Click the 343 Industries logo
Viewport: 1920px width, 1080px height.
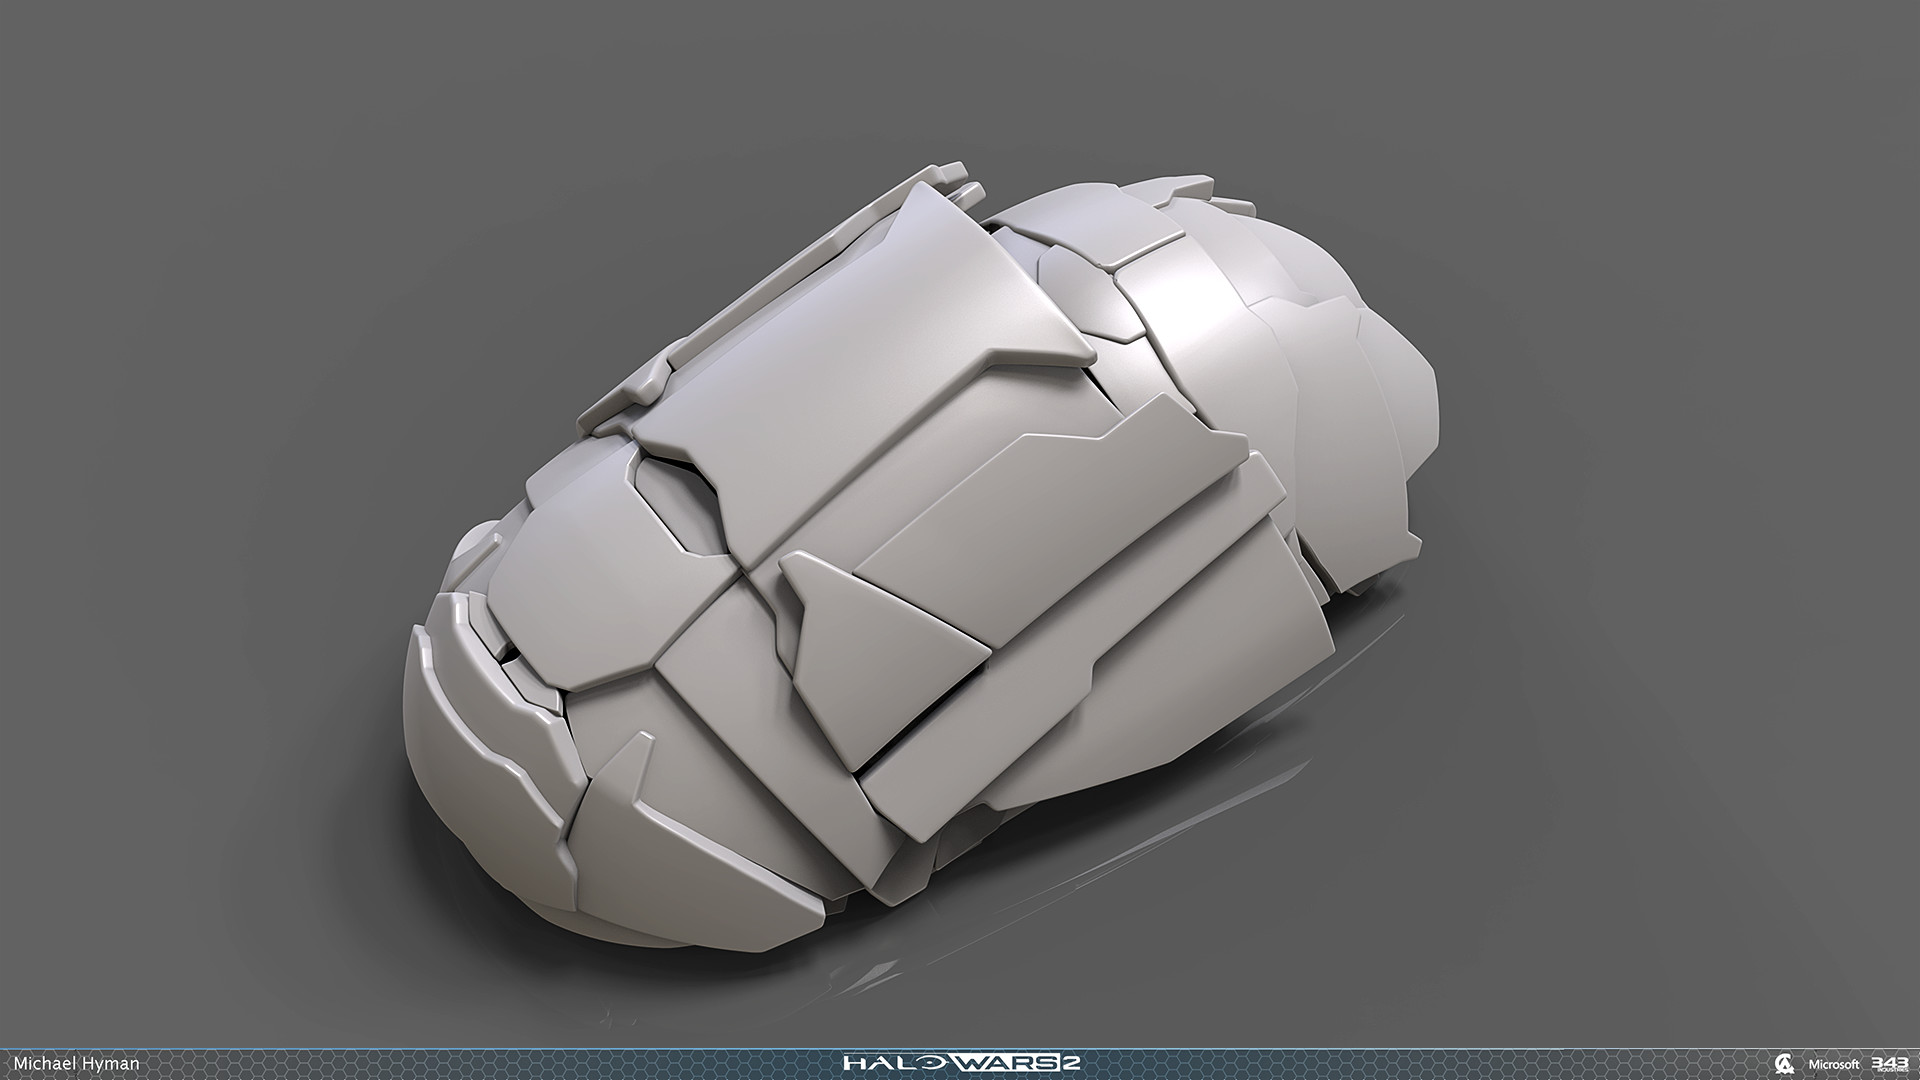(x=1888, y=1064)
